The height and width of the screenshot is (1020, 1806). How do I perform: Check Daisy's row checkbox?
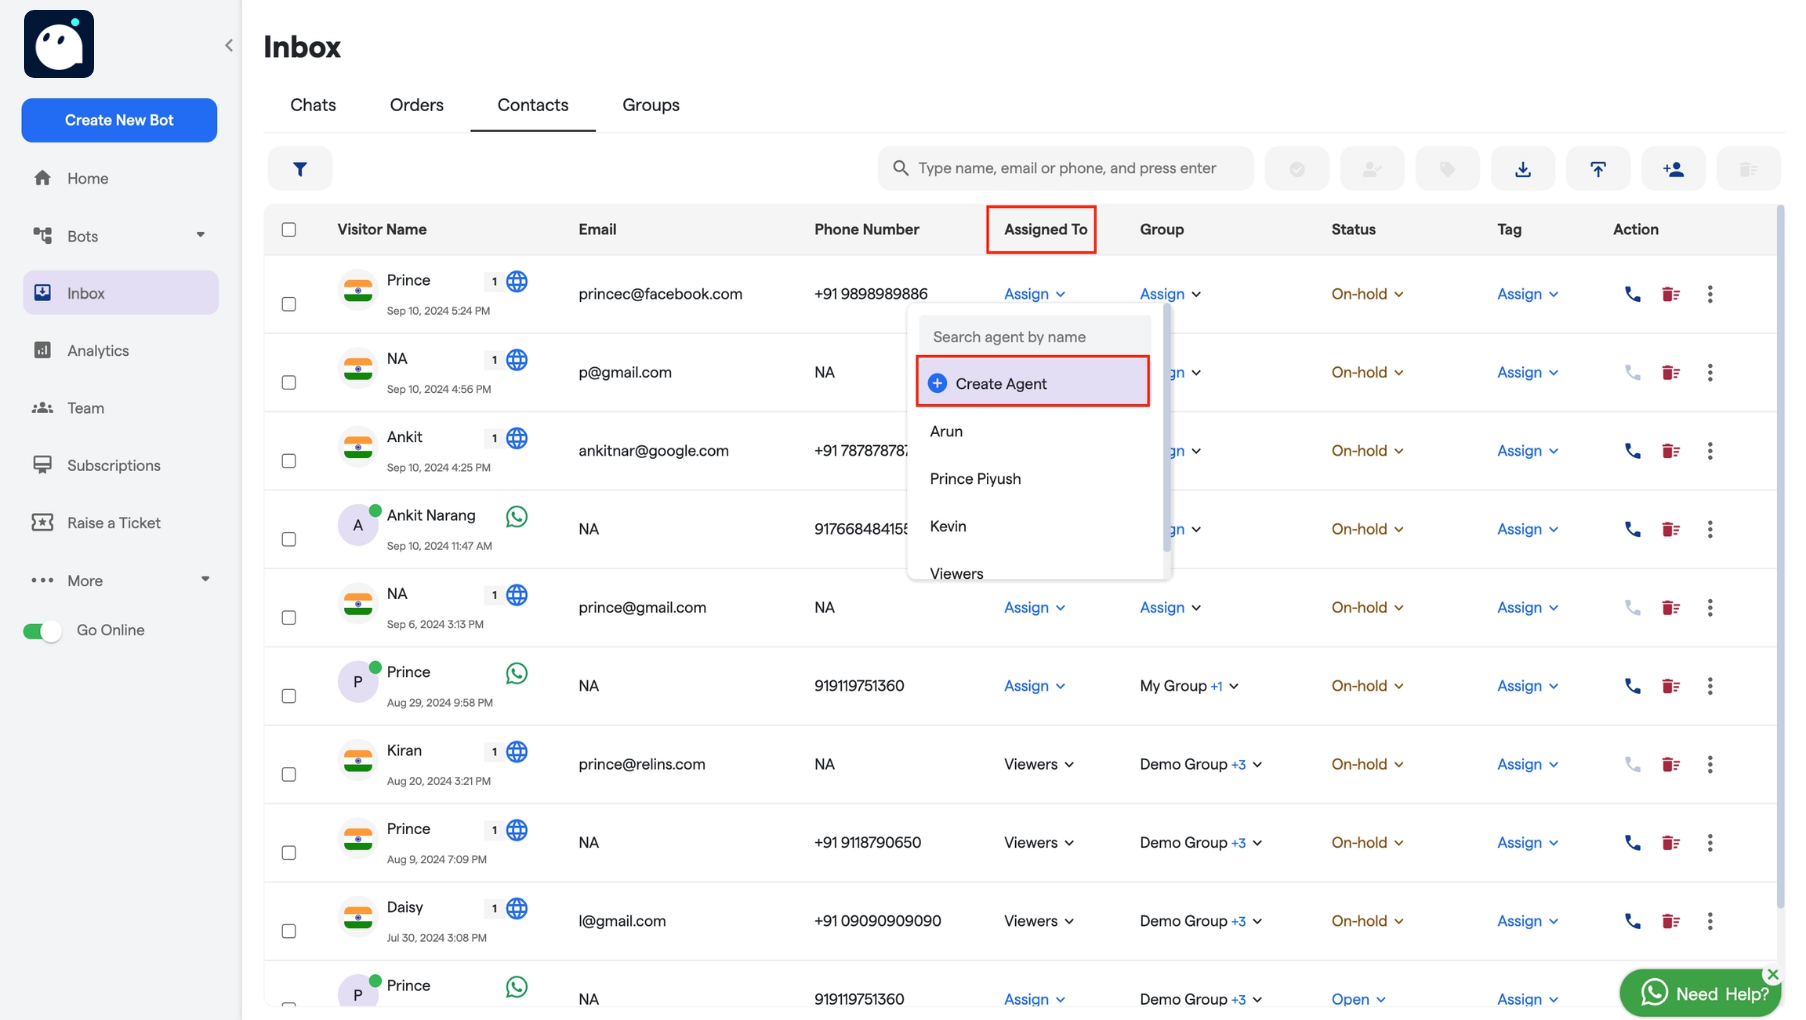[289, 931]
